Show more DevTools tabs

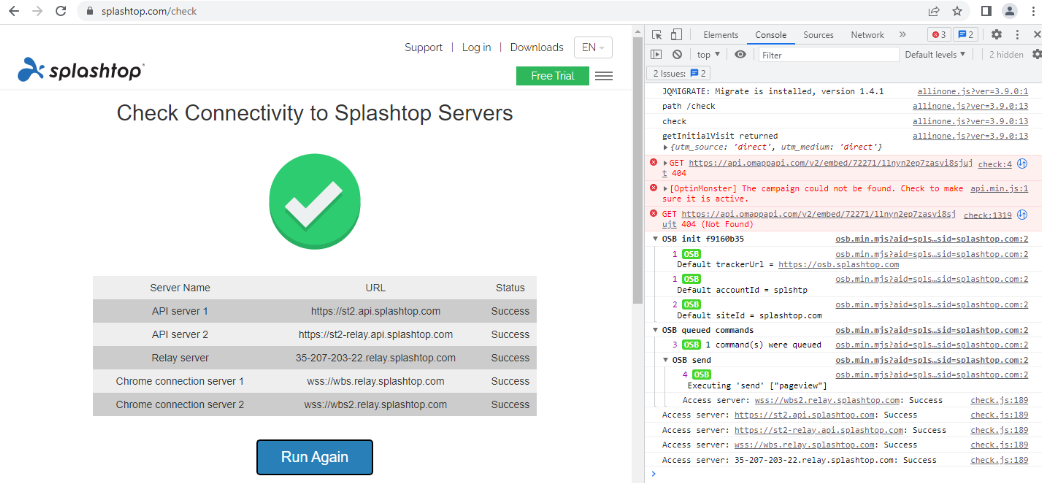(902, 35)
